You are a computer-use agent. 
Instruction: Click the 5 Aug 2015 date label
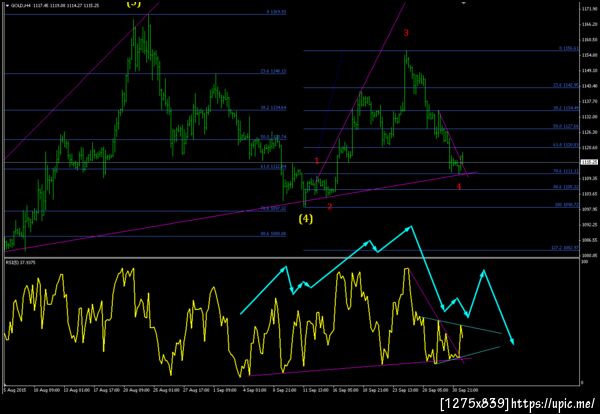tap(13, 390)
